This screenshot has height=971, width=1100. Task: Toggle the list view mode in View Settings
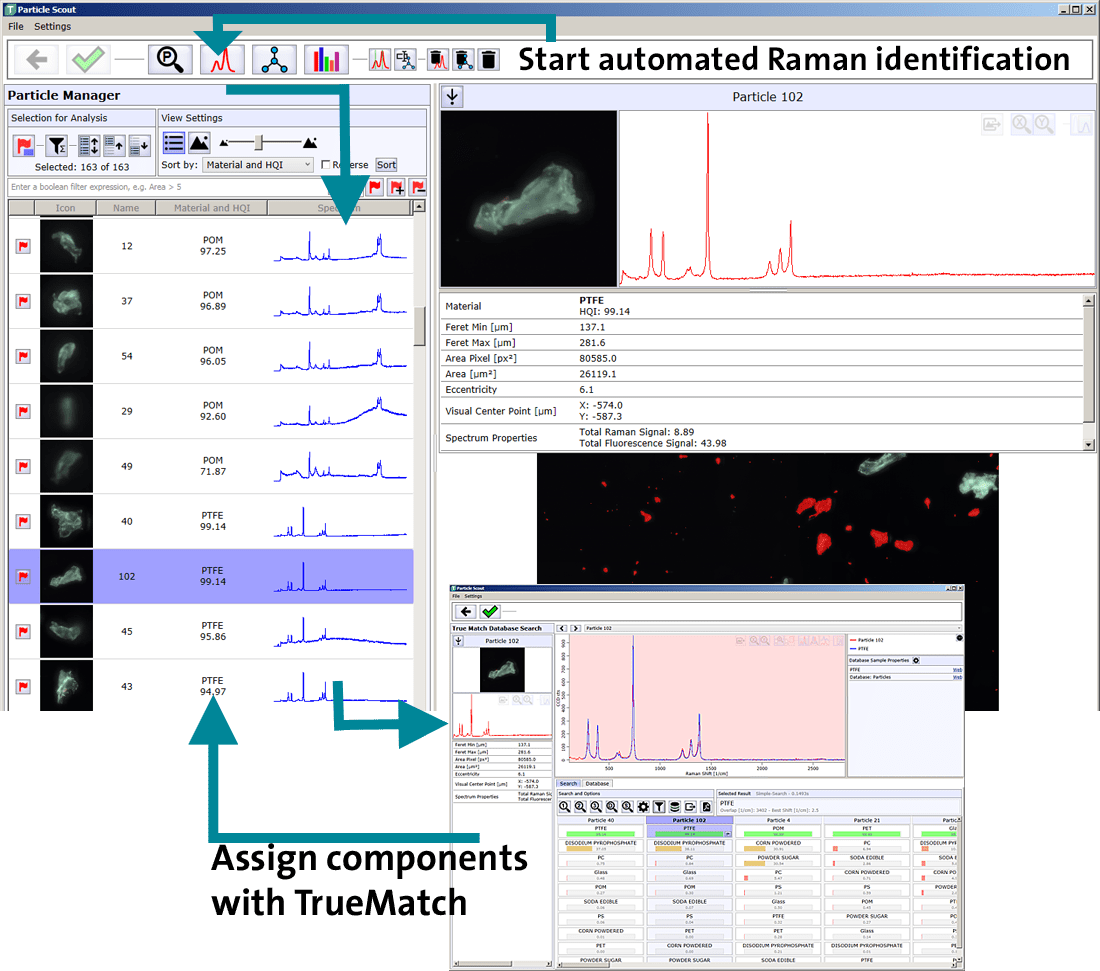pyautogui.click(x=172, y=143)
